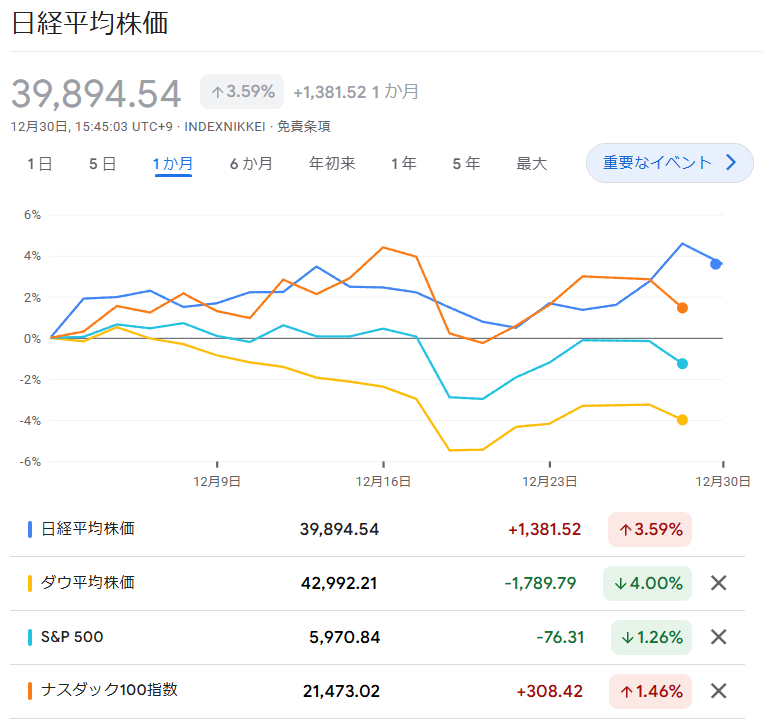Image resolution: width=762 pixels, height=724 pixels.
Task: Open the 免責条項 disclaimer link
Action: 303,127
